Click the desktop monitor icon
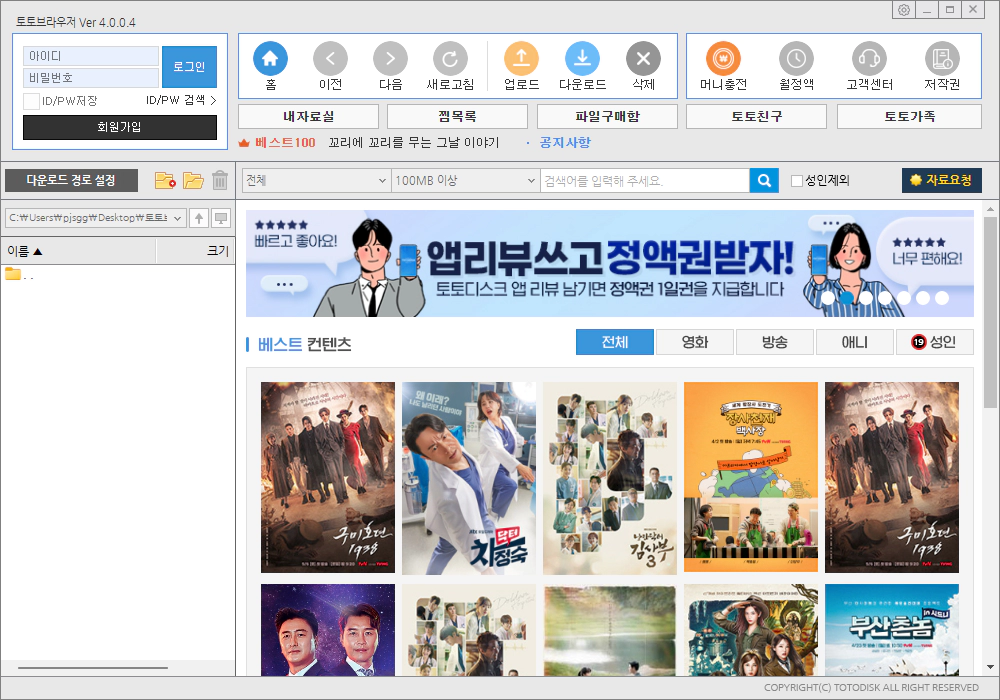Screen dimensions: 1000x700 tap(221, 218)
